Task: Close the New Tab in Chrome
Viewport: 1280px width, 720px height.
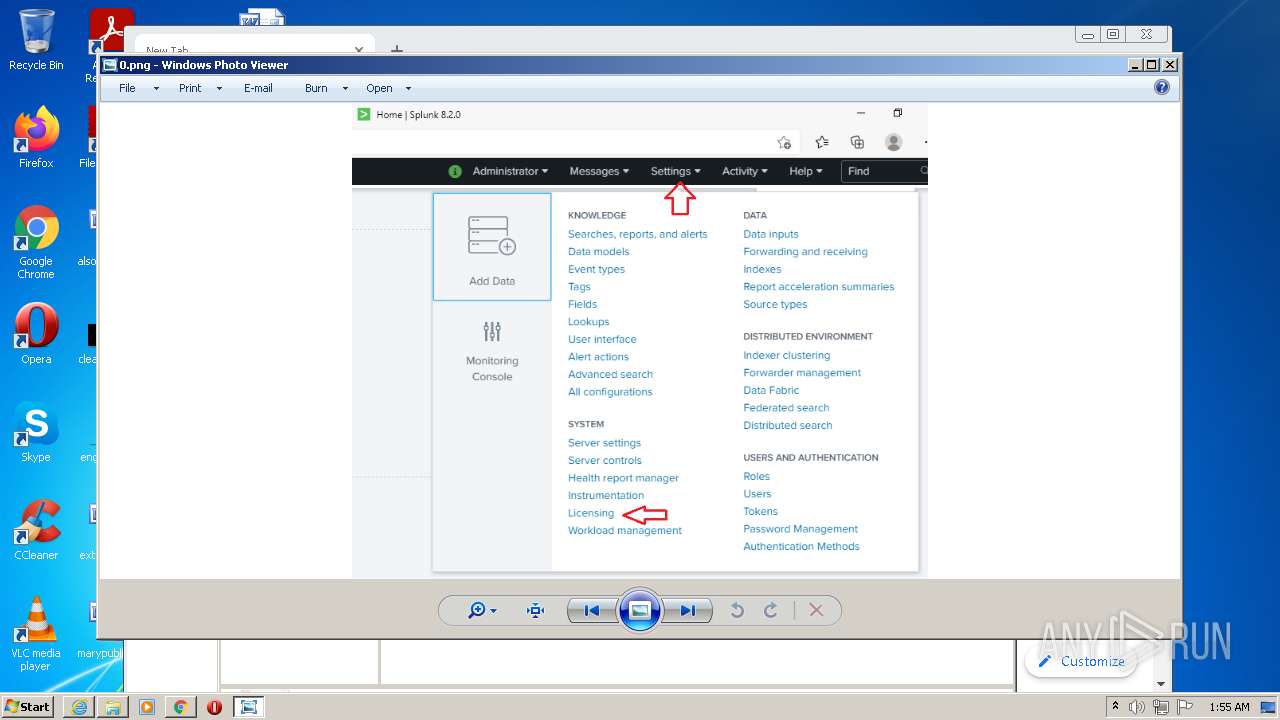Action: click(x=359, y=49)
